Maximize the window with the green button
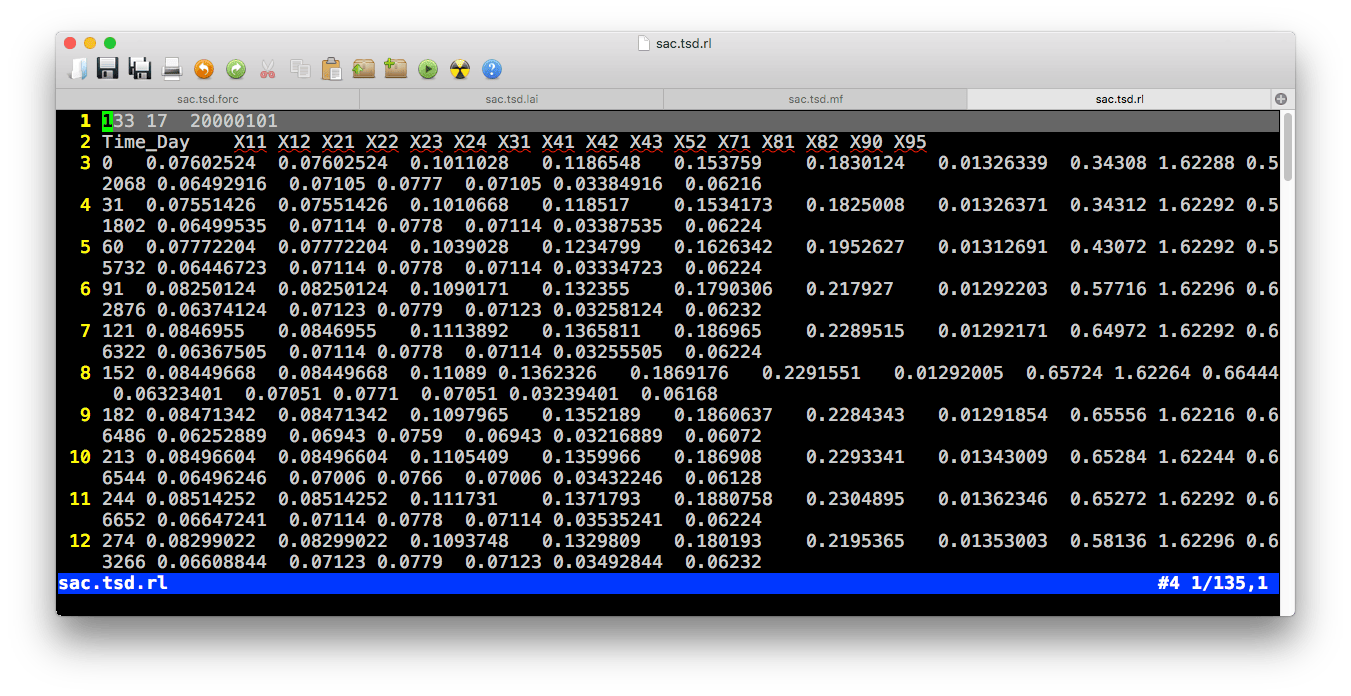 point(110,43)
